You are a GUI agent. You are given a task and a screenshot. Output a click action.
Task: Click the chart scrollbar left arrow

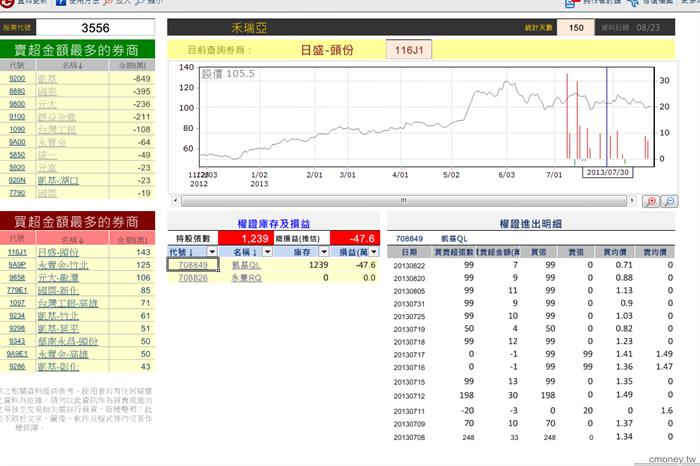(175, 200)
